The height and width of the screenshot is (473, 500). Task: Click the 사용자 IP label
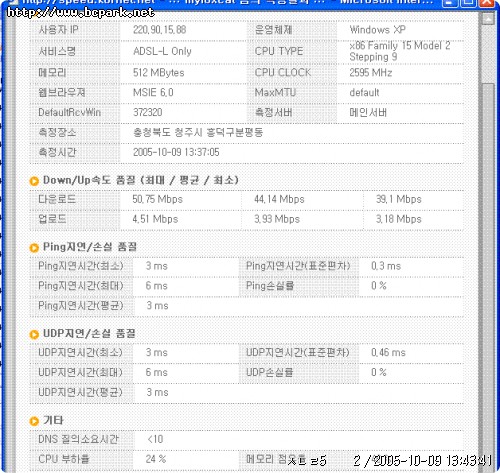(58, 30)
